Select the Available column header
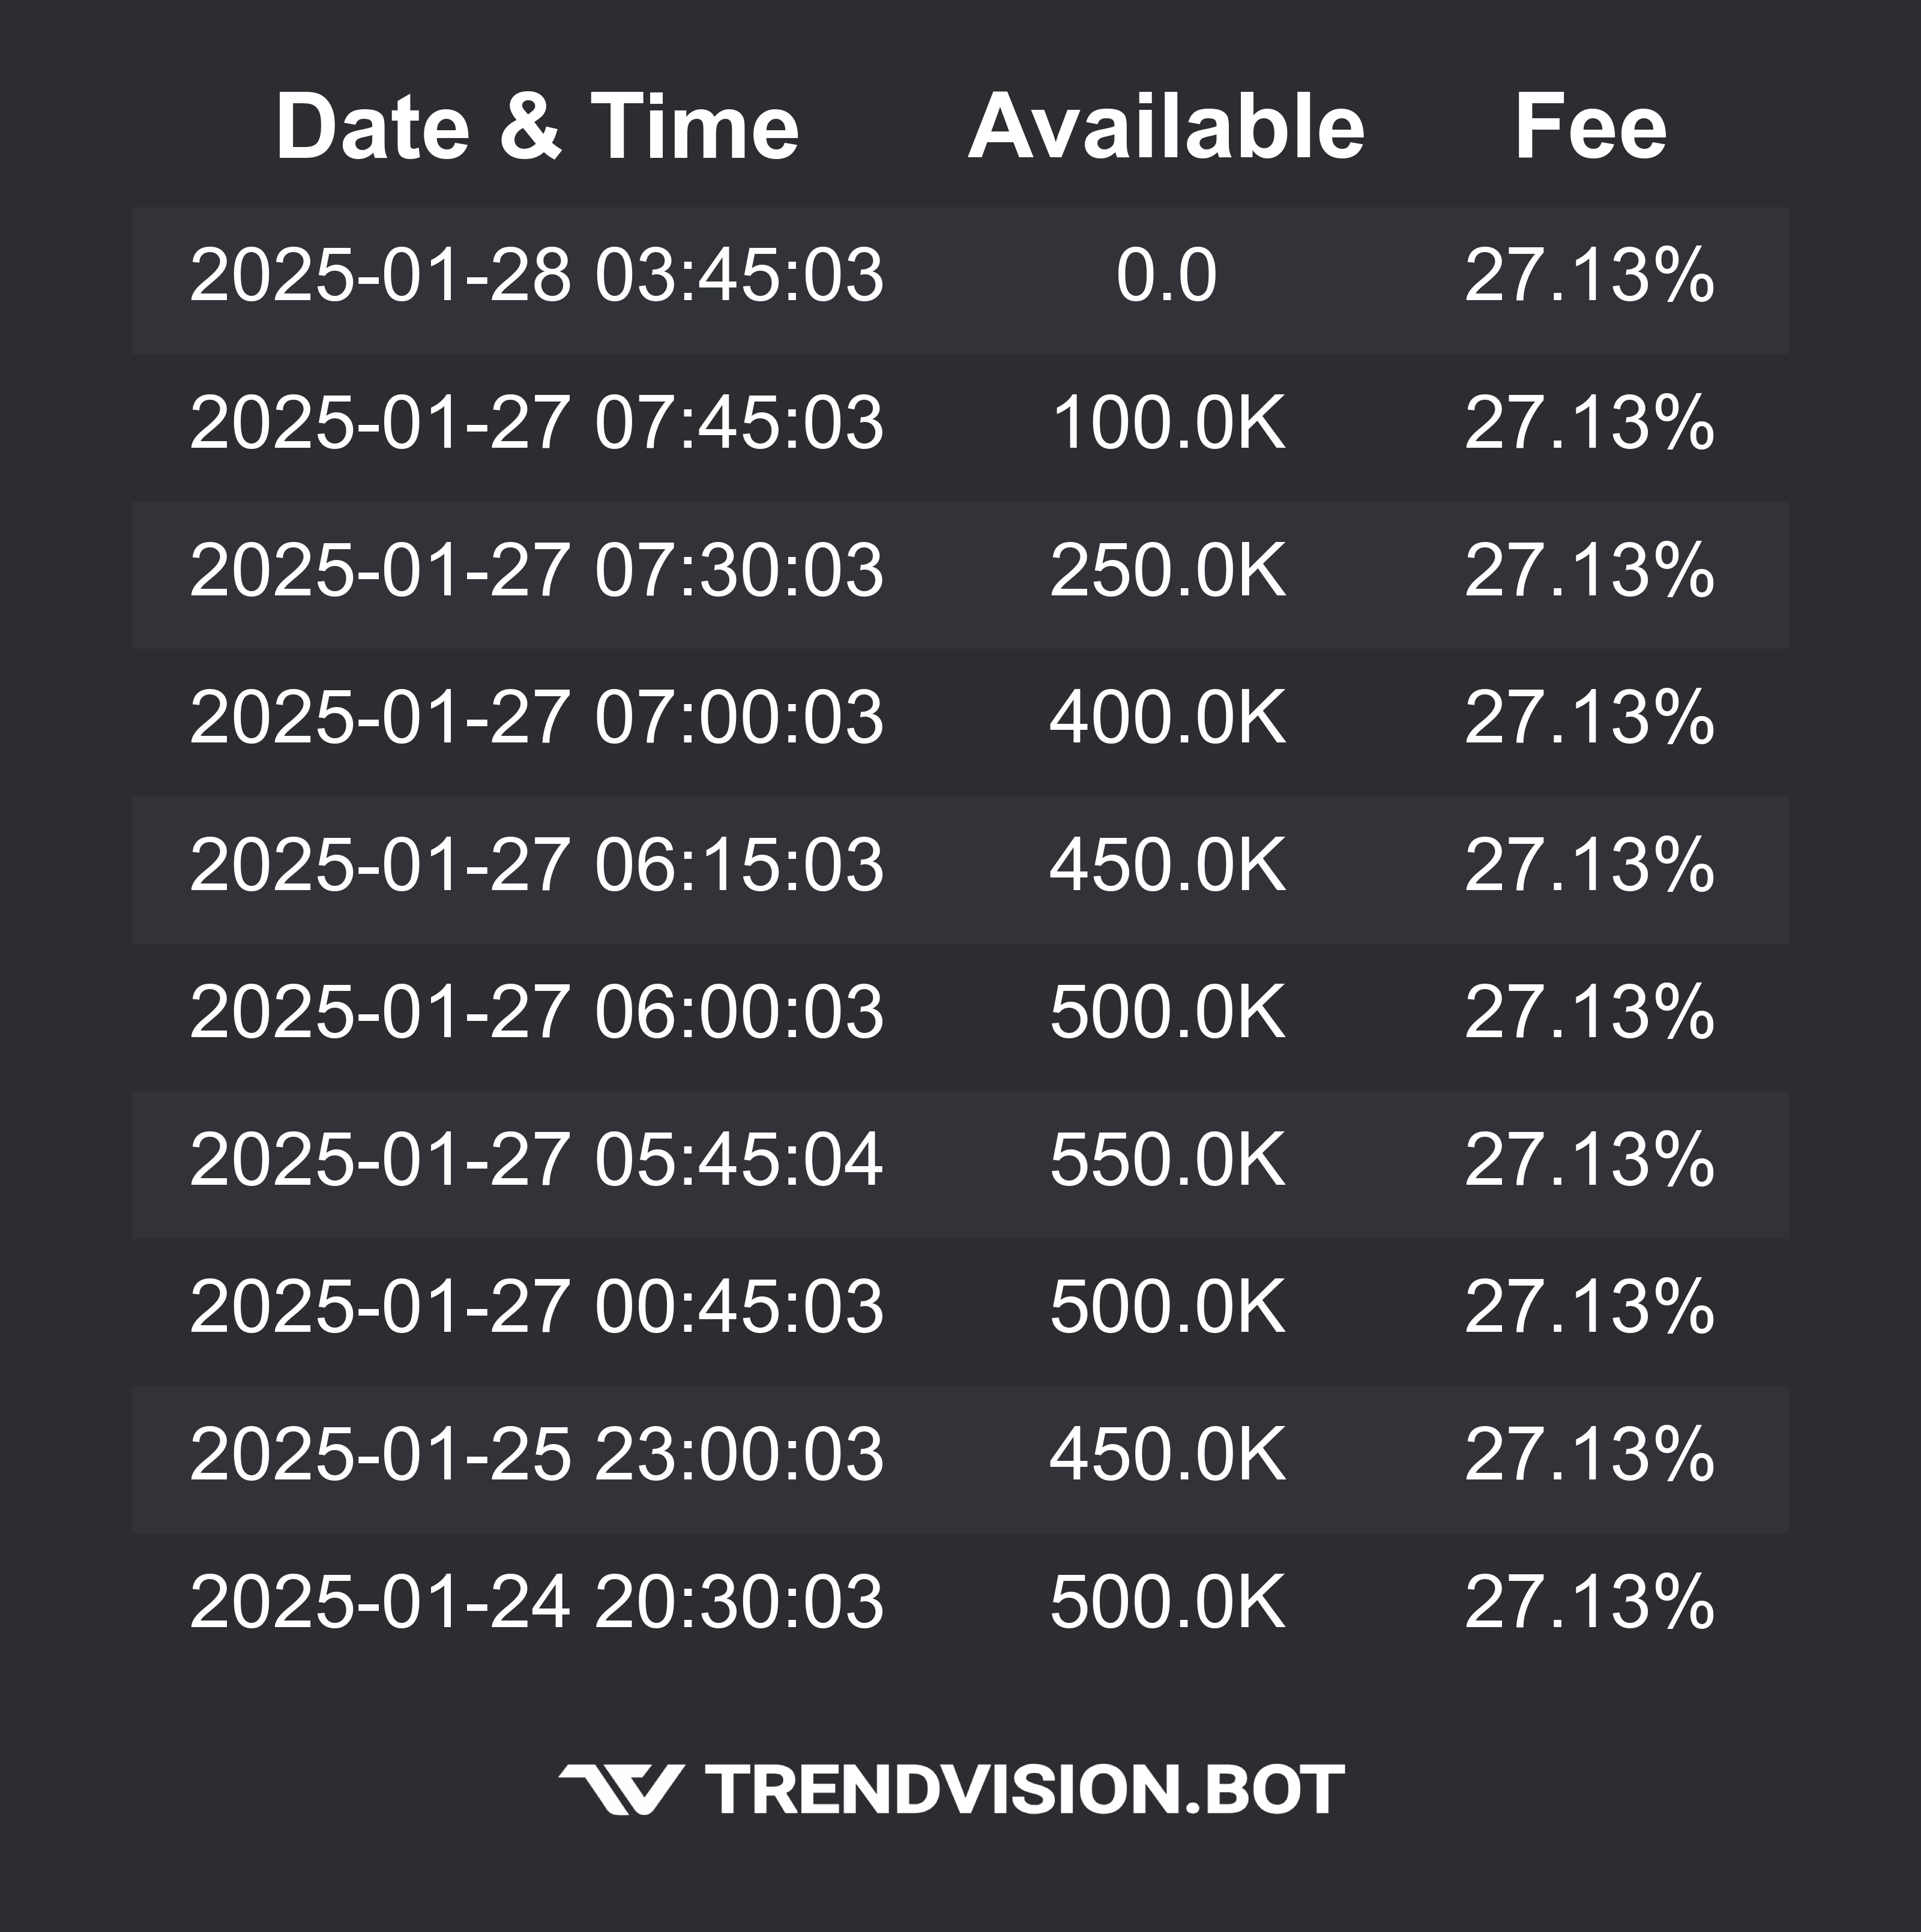This screenshot has width=1921, height=1932. click(x=1166, y=127)
